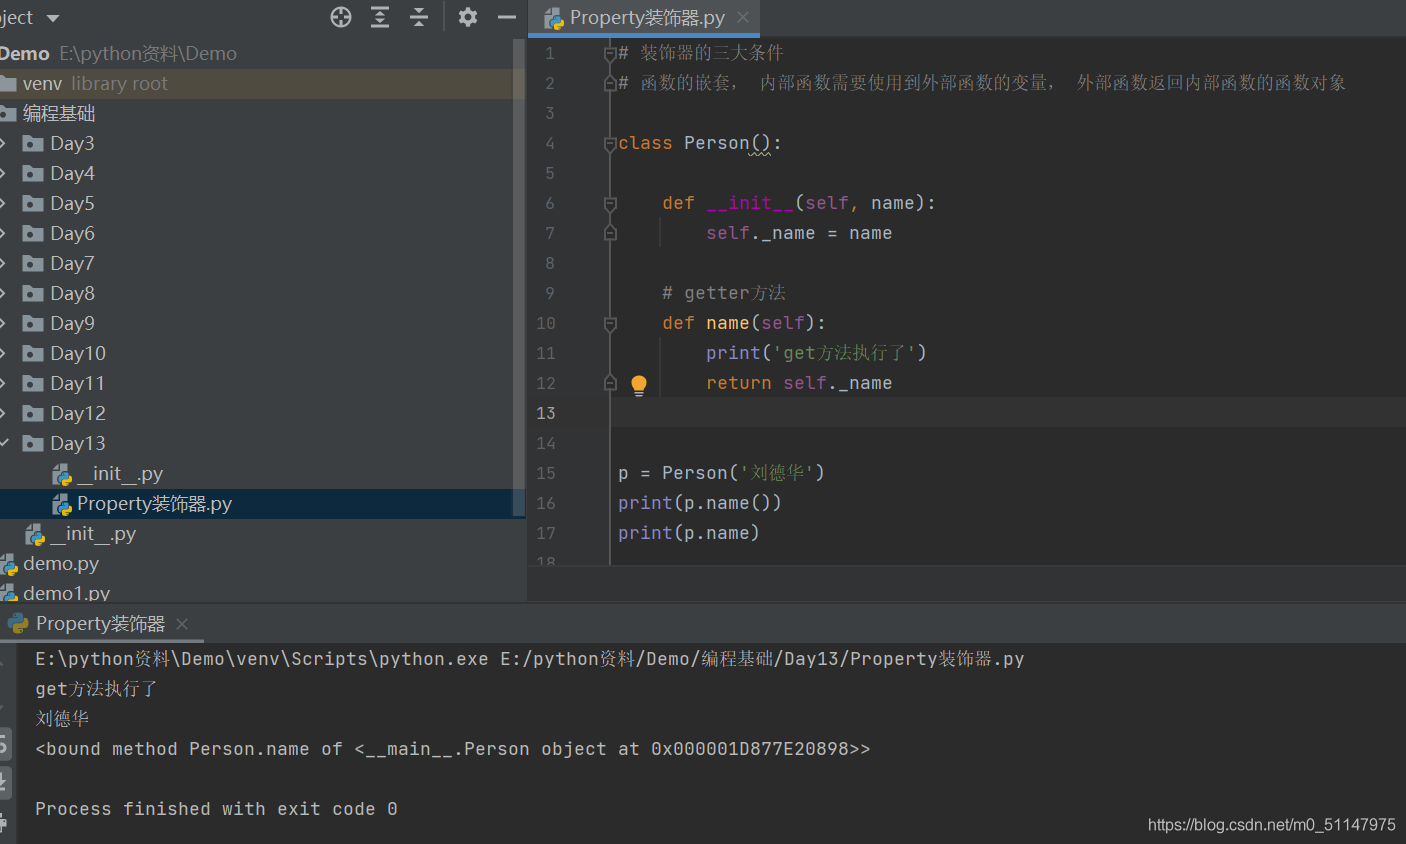Click the yellow lightbulb intention icon

[x=639, y=384]
